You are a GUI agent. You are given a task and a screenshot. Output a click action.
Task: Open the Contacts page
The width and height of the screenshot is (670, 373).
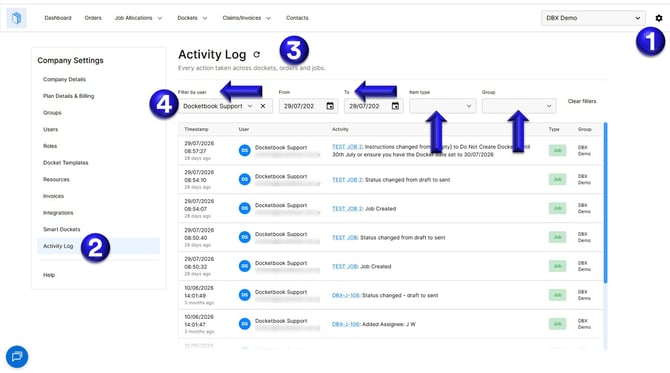tap(297, 18)
